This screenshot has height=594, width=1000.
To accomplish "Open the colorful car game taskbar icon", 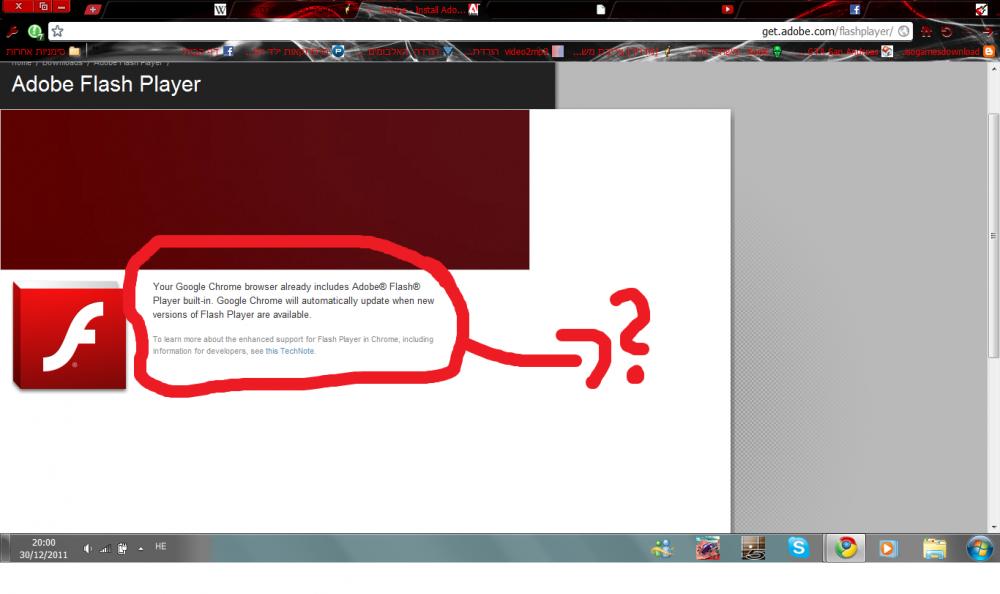I will 708,548.
